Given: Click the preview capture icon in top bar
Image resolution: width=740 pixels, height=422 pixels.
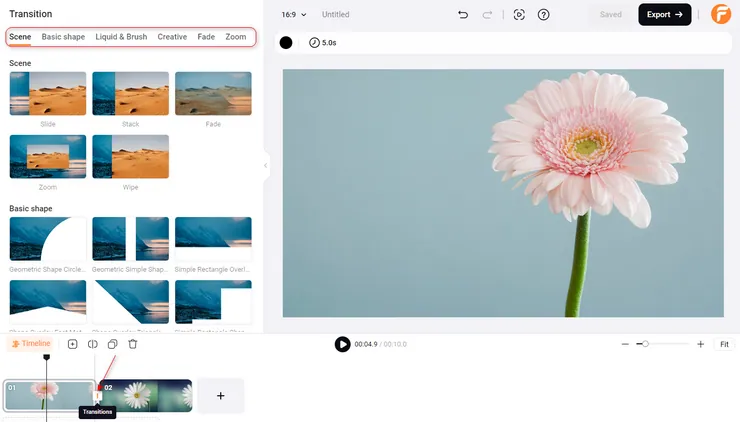Looking at the screenshot, I should click(518, 15).
